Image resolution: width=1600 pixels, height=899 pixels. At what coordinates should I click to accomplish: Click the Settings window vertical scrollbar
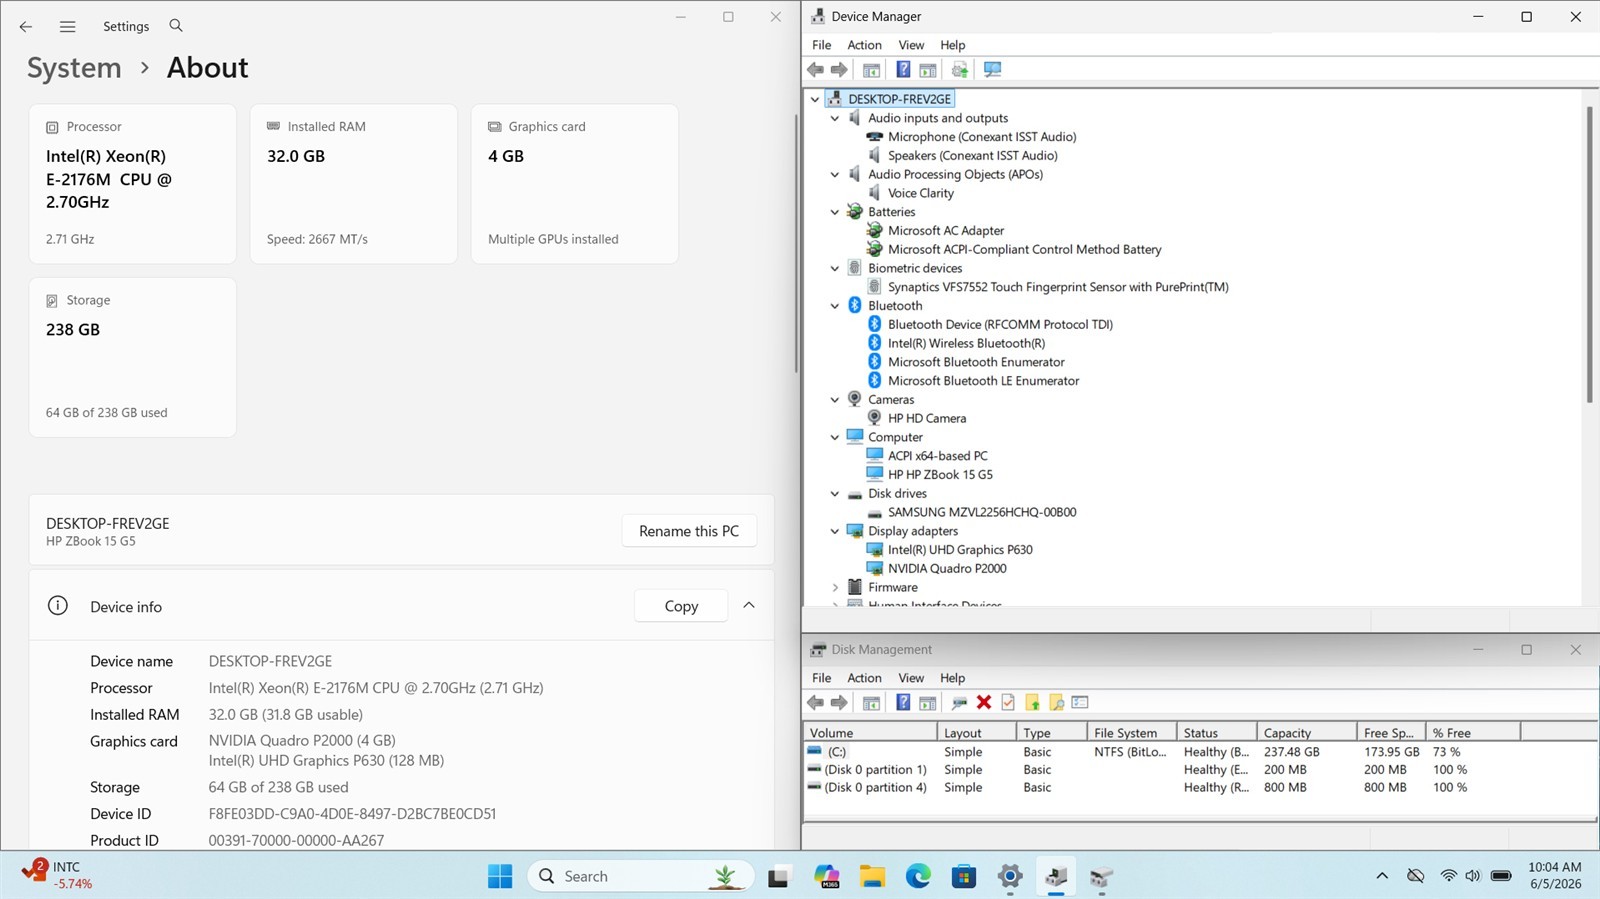coord(796,245)
